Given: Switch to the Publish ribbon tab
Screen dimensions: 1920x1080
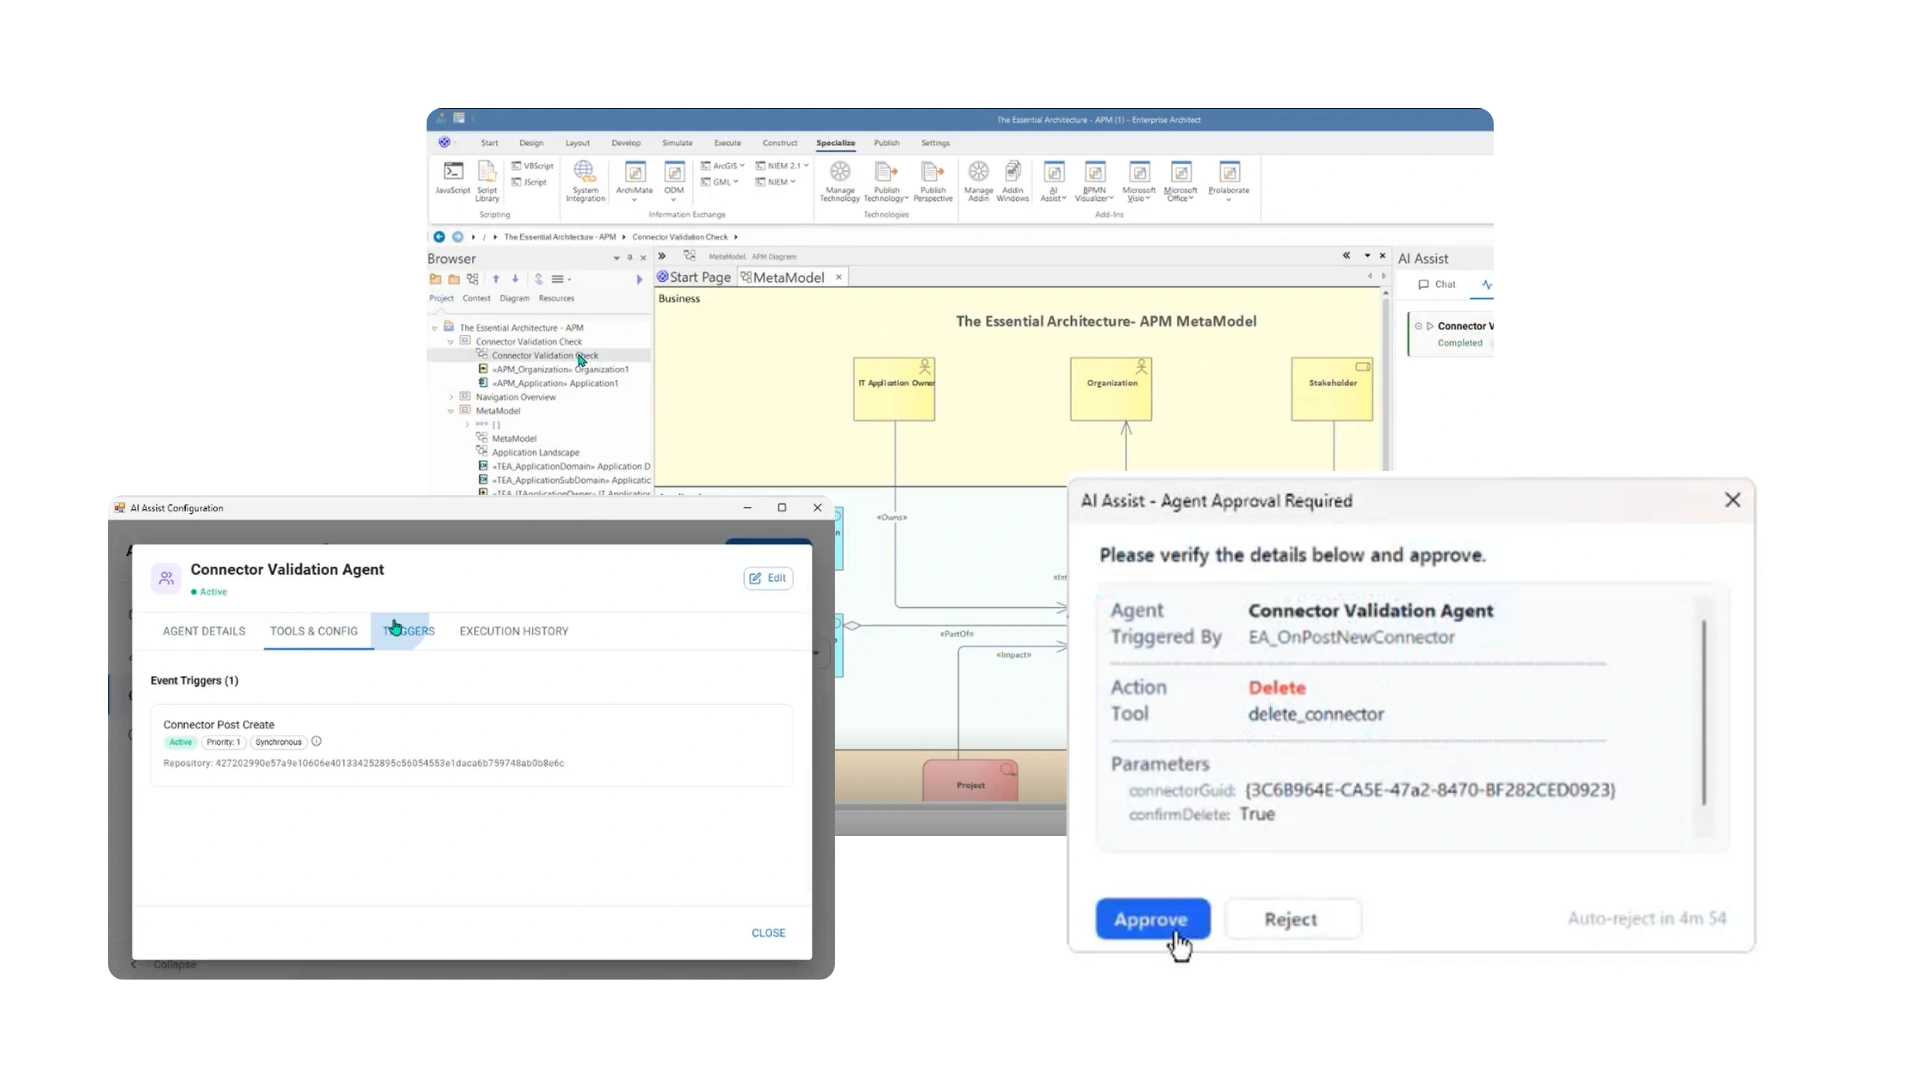Looking at the screenshot, I should click(x=886, y=143).
